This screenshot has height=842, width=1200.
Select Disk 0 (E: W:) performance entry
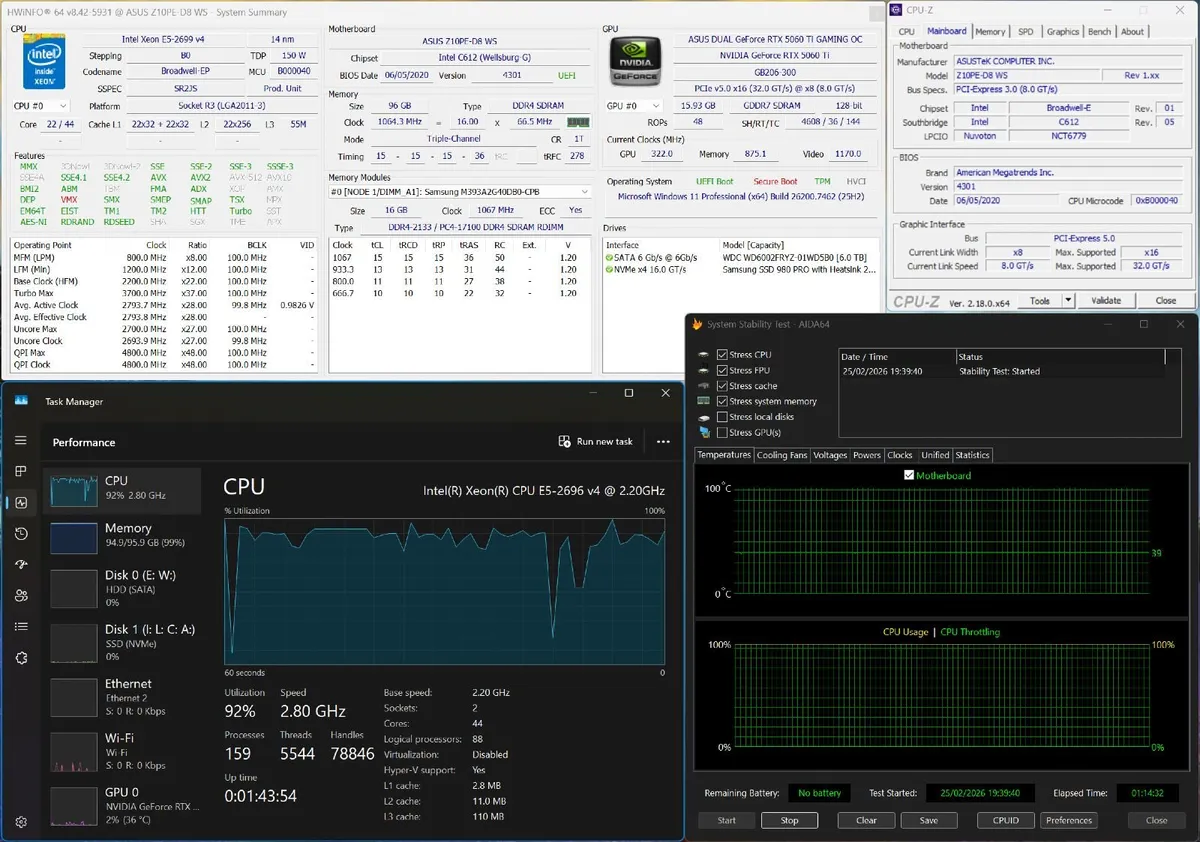(121, 588)
